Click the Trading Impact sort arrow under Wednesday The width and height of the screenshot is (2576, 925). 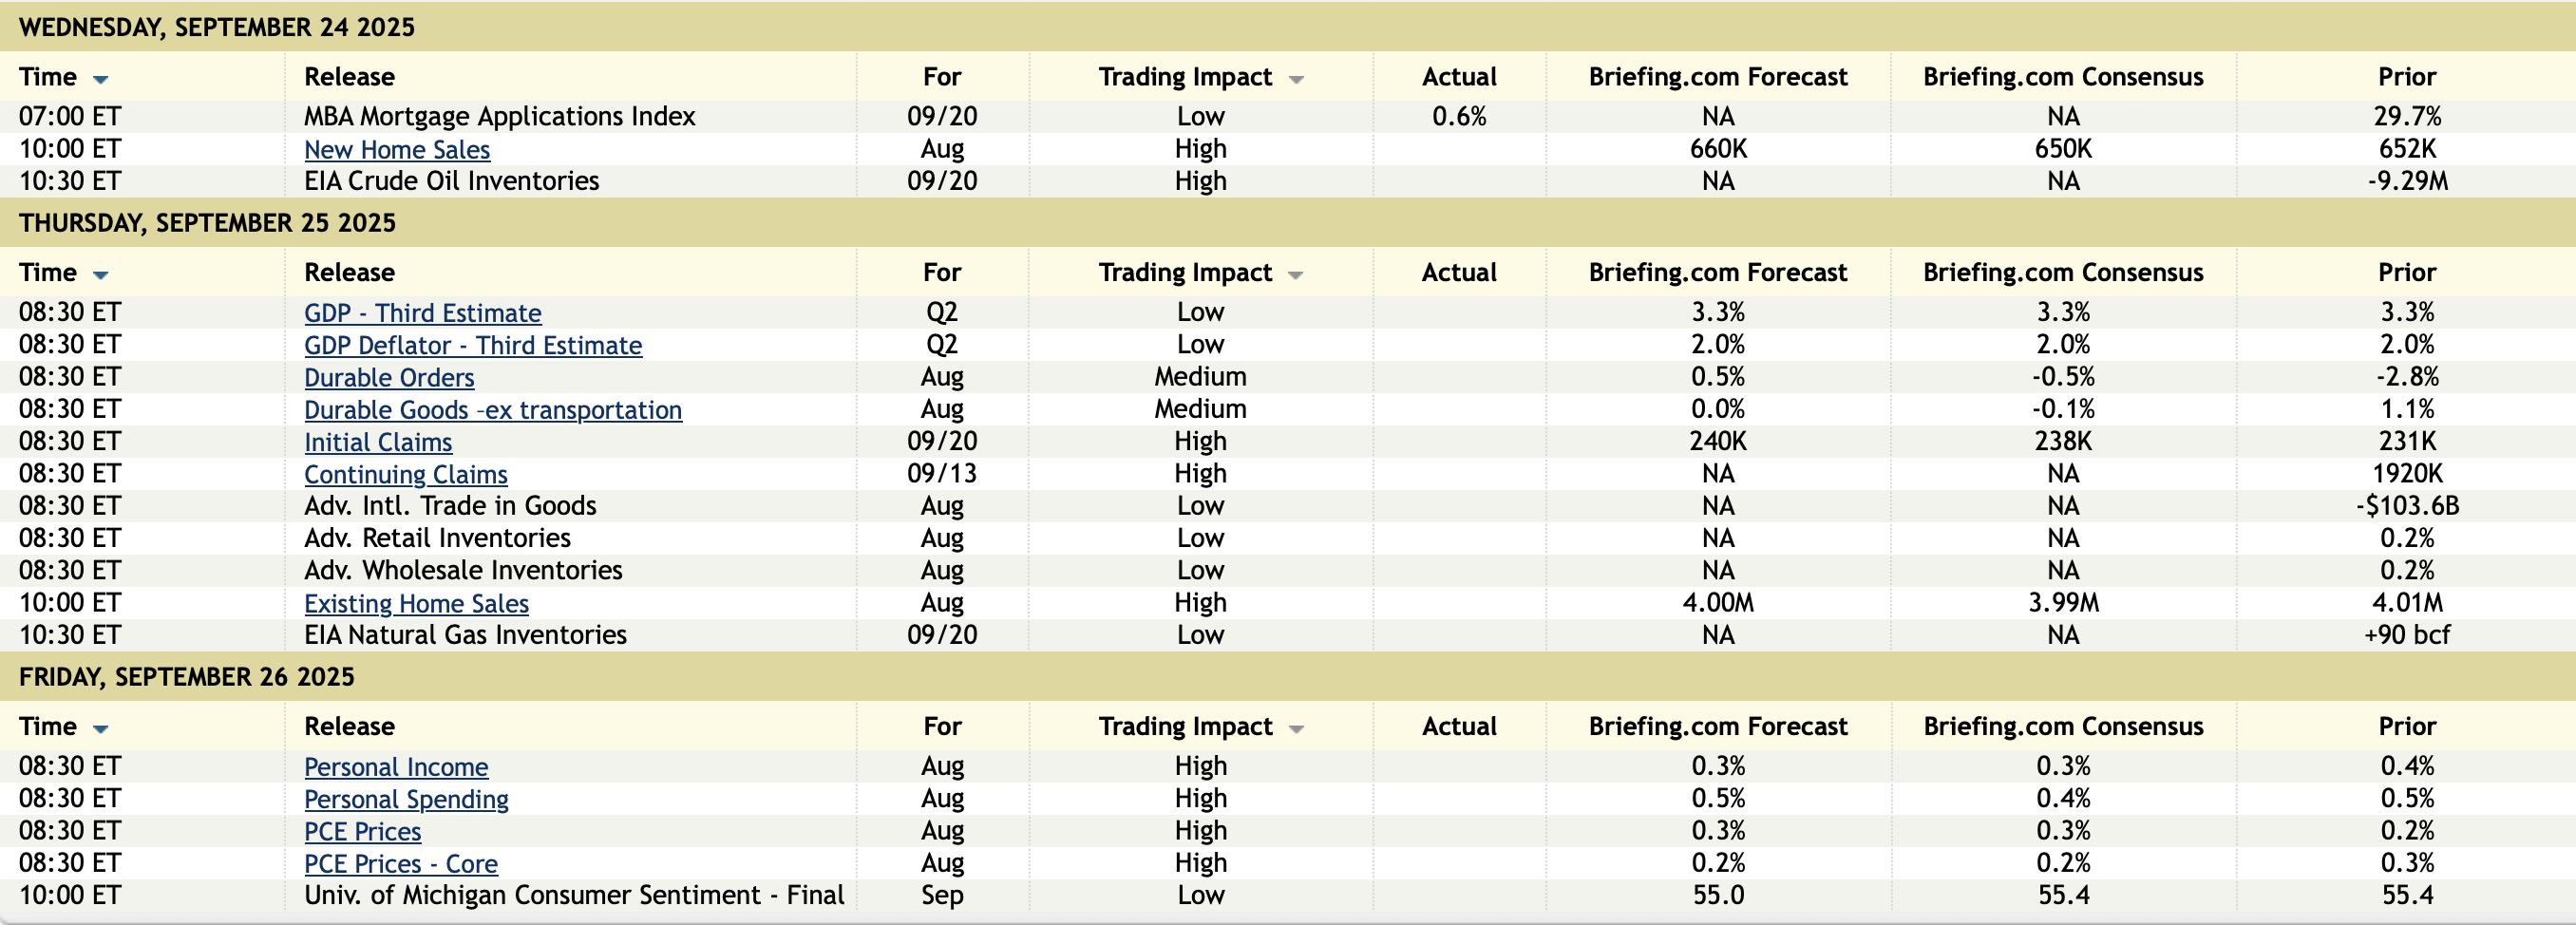(x=1296, y=79)
